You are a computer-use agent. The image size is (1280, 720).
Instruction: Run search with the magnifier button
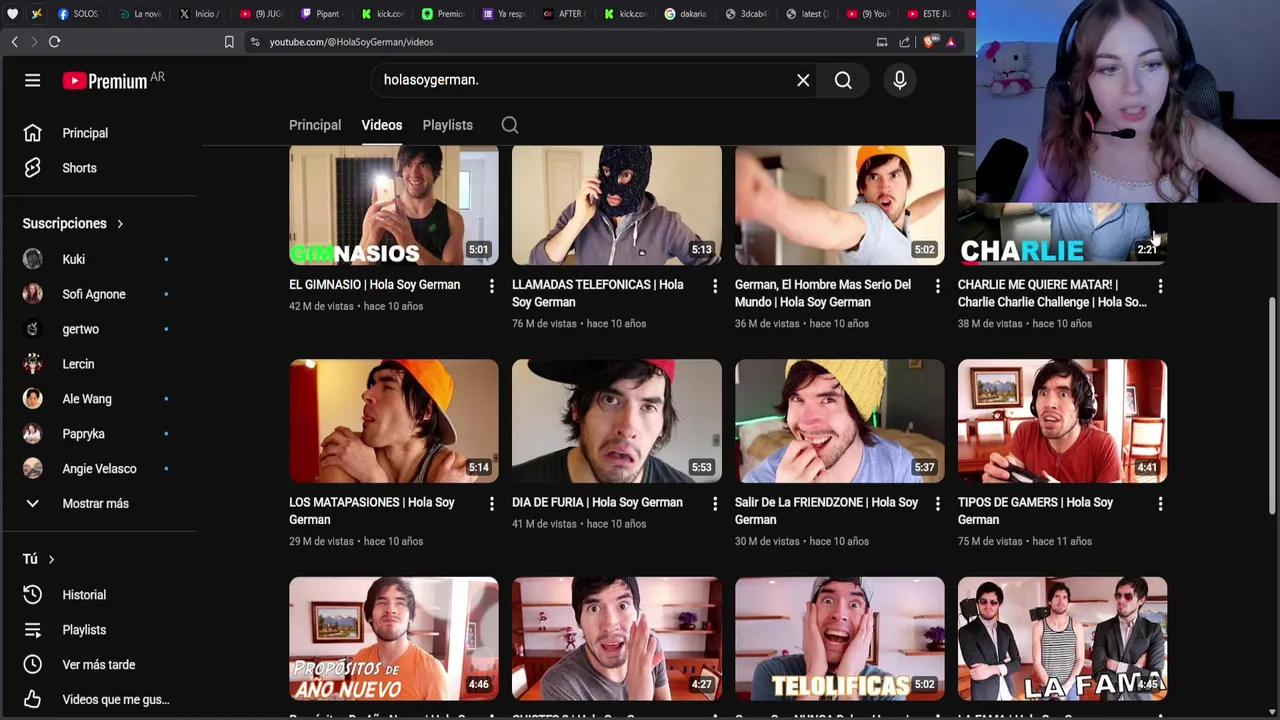843,81
